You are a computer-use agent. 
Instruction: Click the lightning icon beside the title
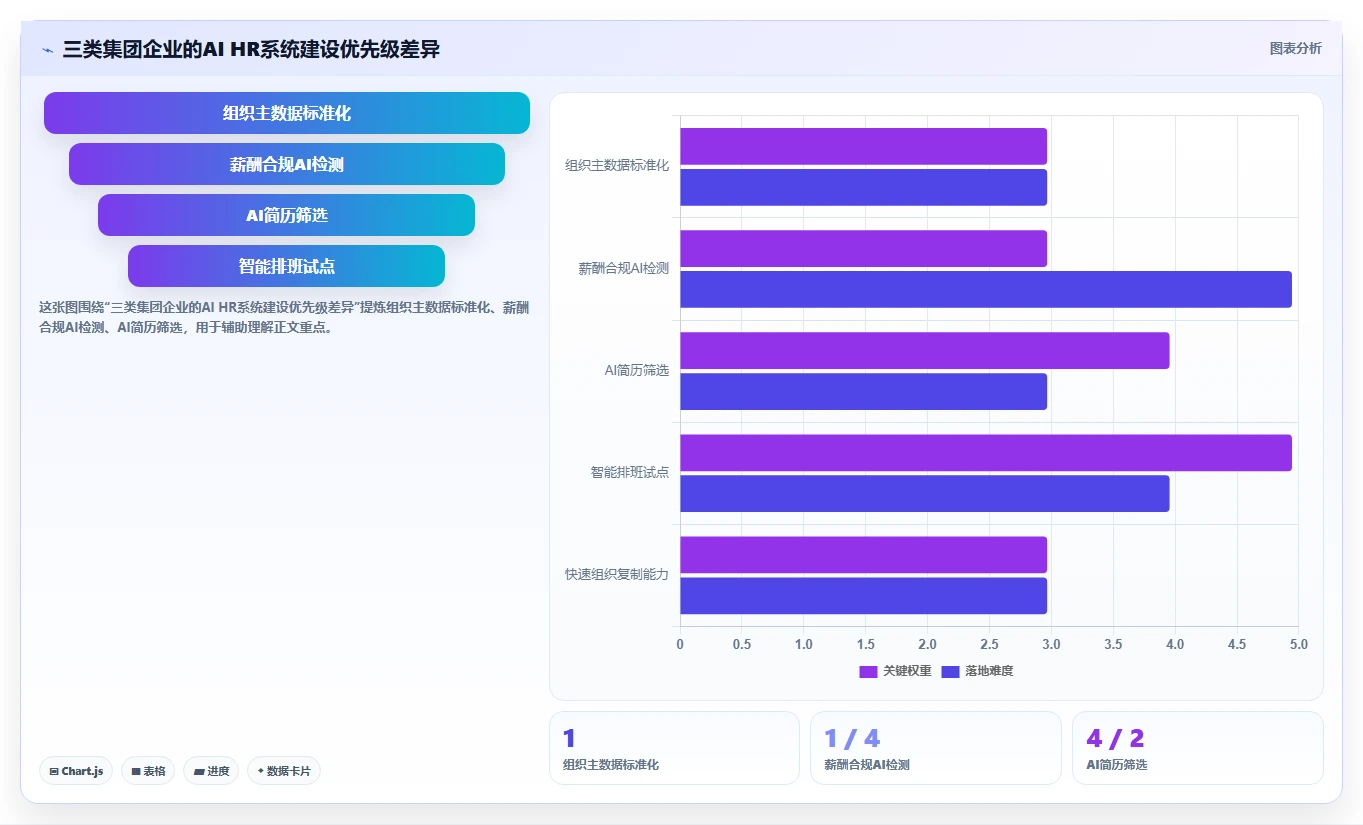click(x=48, y=49)
